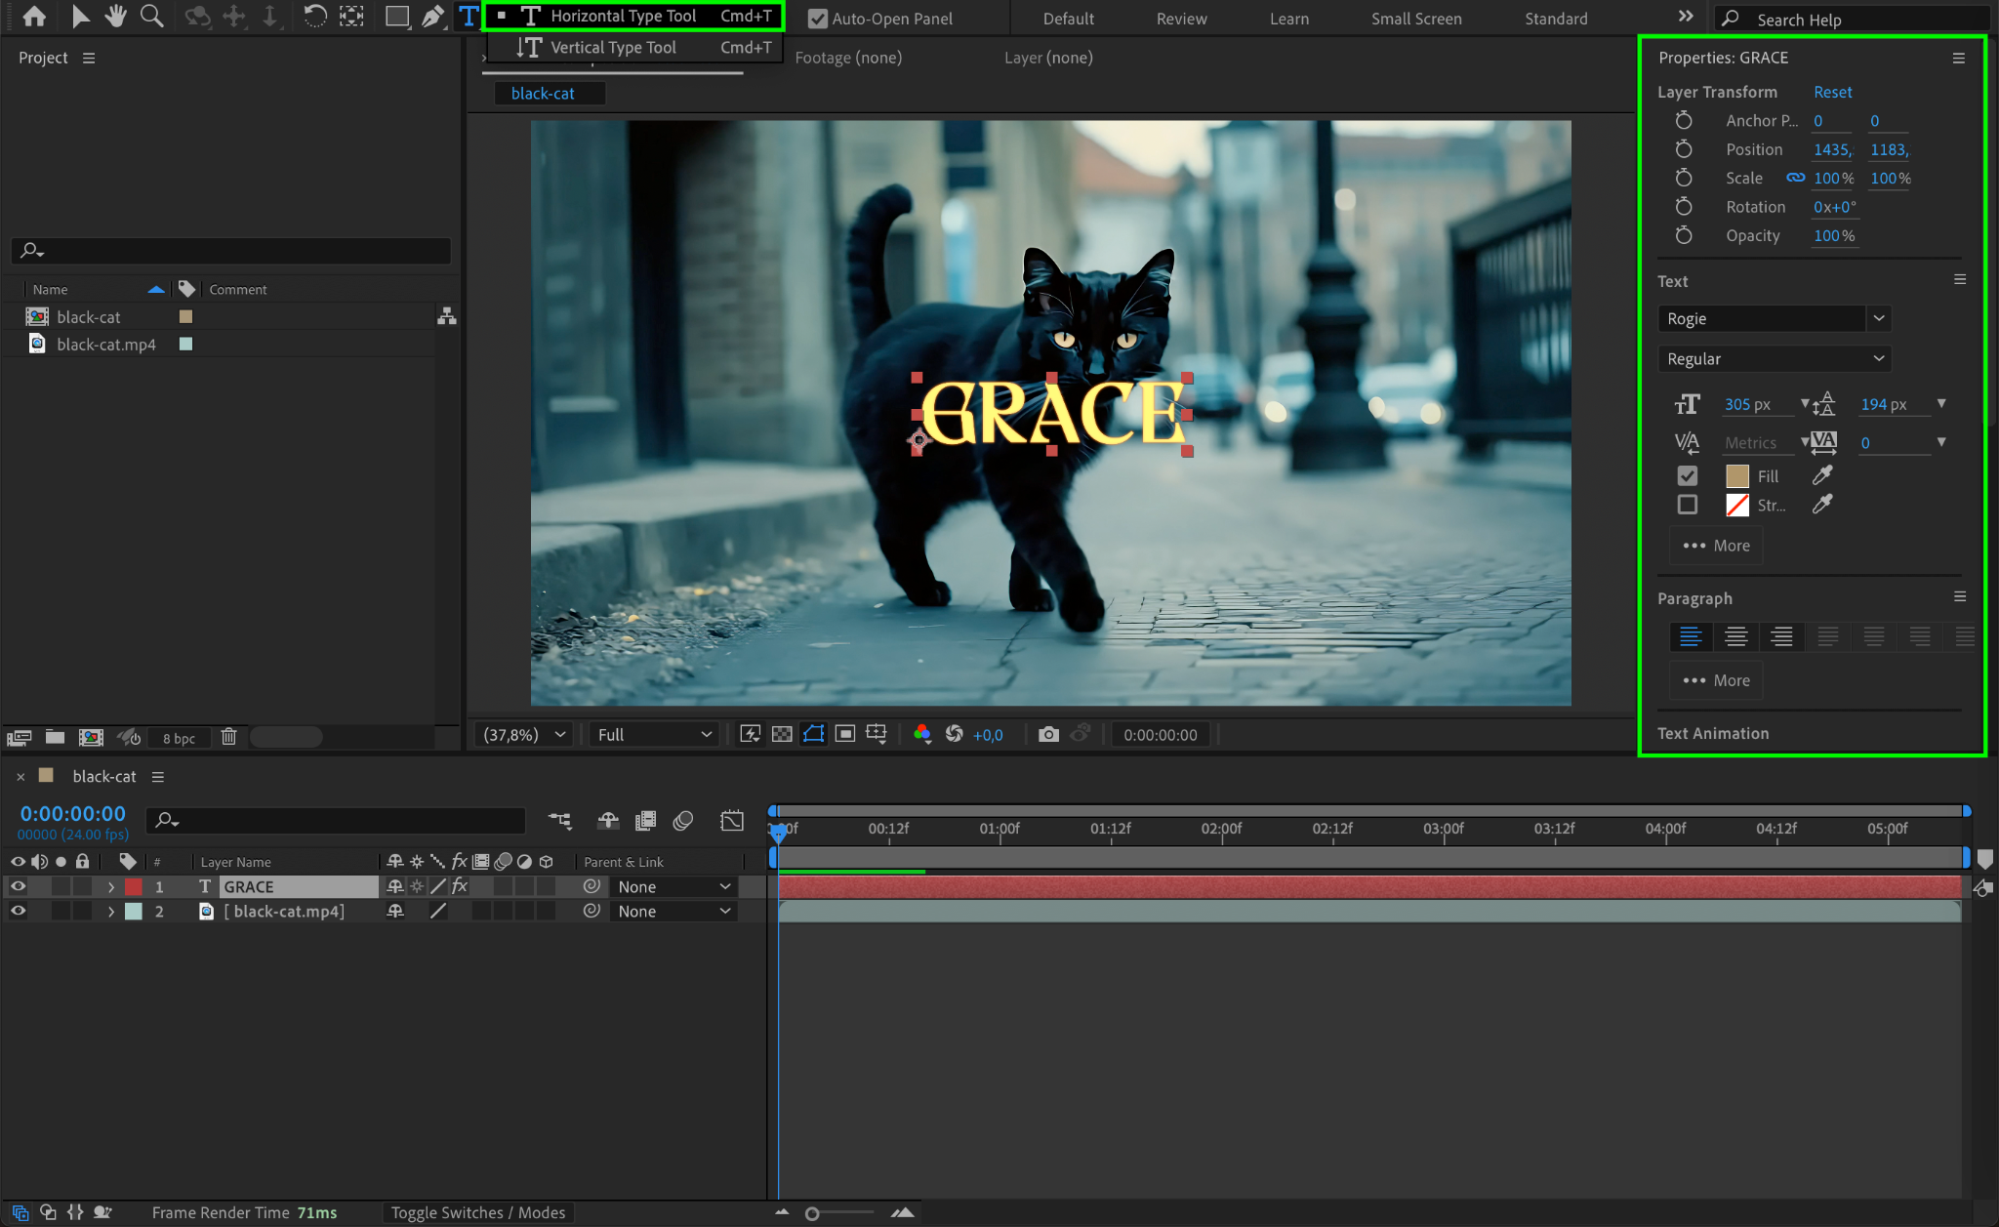Click Toggle Switches / Modes button
This screenshot has width=1999, height=1227.
(478, 1212)
